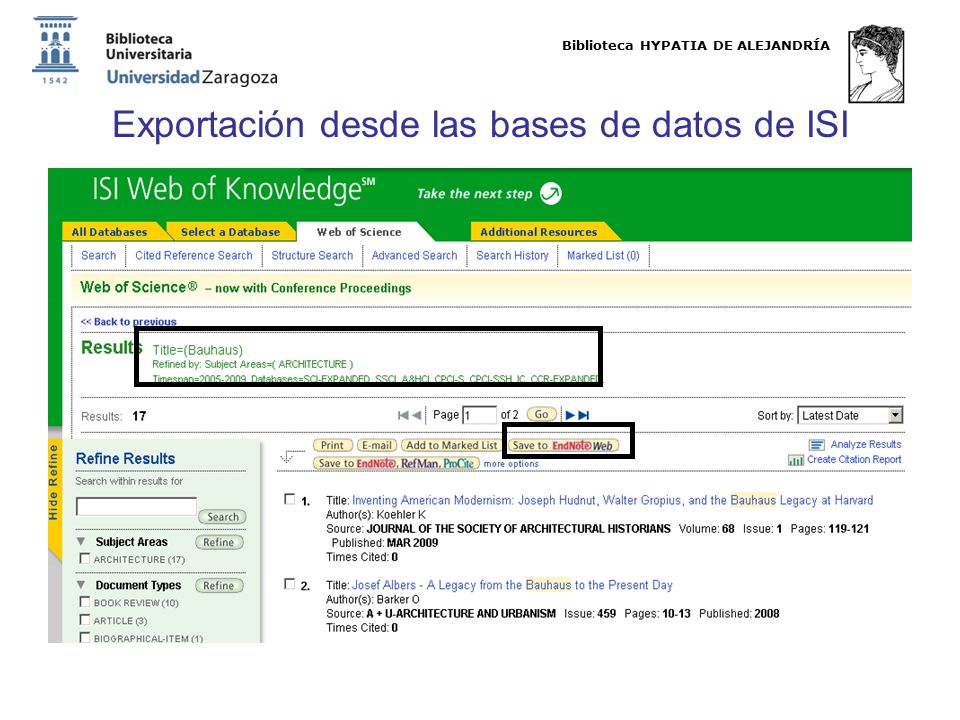Tick the BOOK REVIEW (10) checkbox
The width and height of the screenshot is (960, 720).
pyautogui.click(x=85, y=602)
